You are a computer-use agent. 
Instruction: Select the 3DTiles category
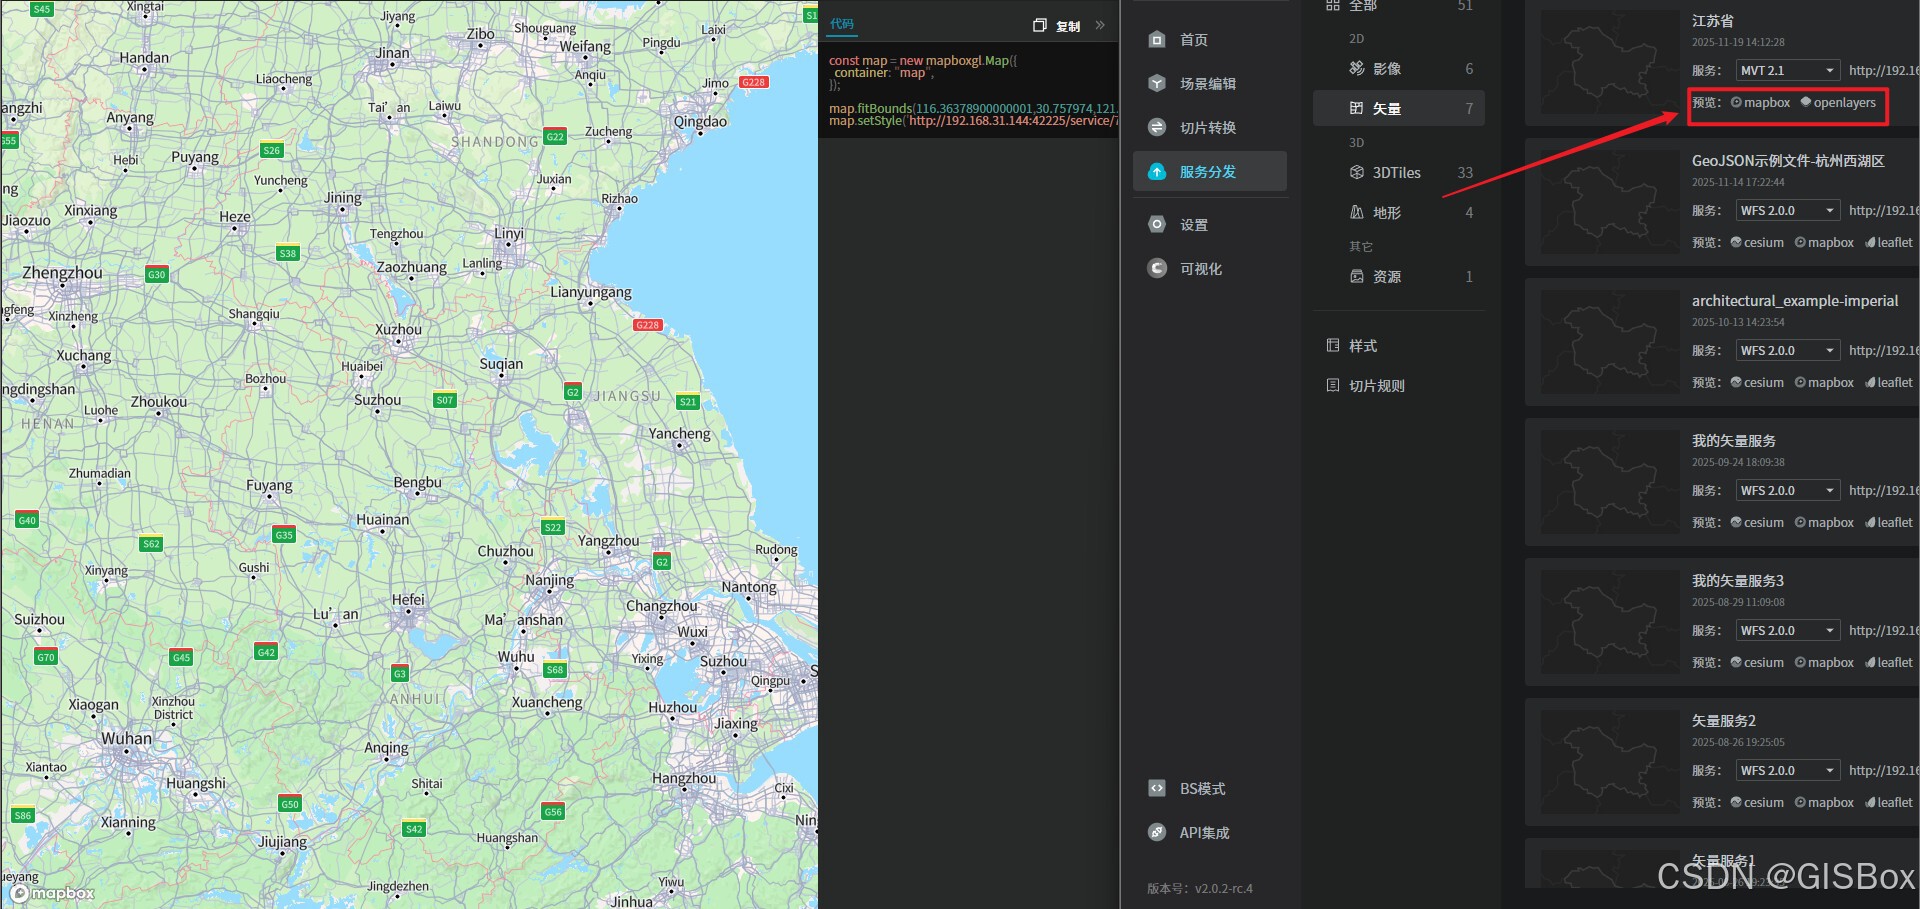tap(1397, 172)
